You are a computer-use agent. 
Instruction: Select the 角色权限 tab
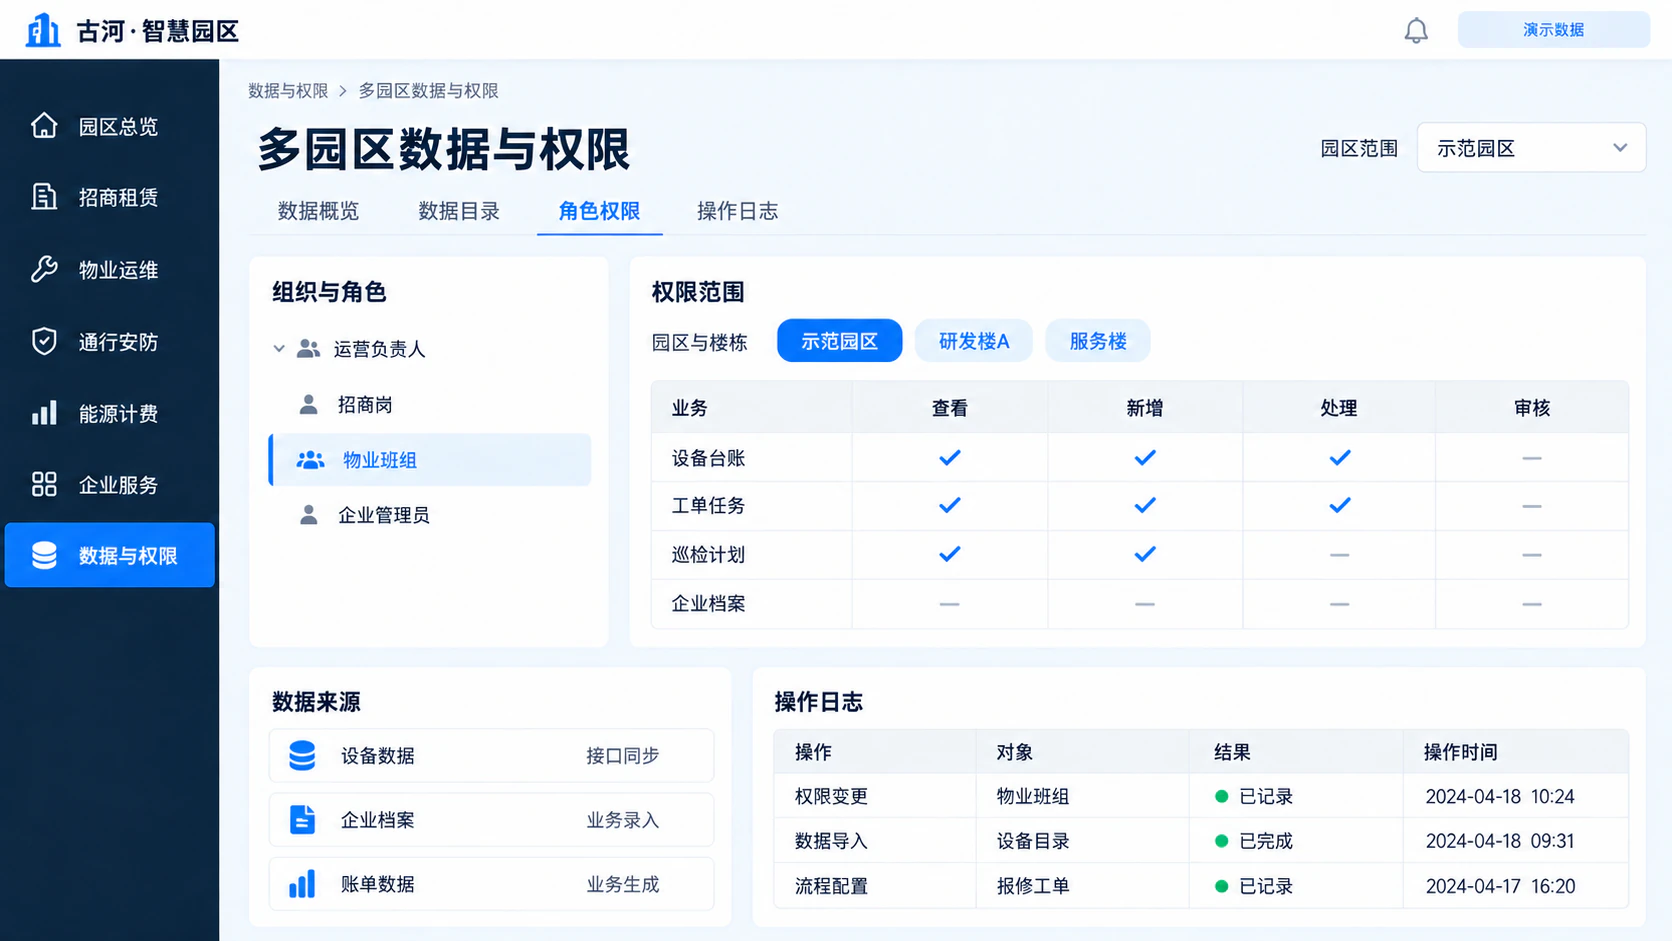pos(599,211)
